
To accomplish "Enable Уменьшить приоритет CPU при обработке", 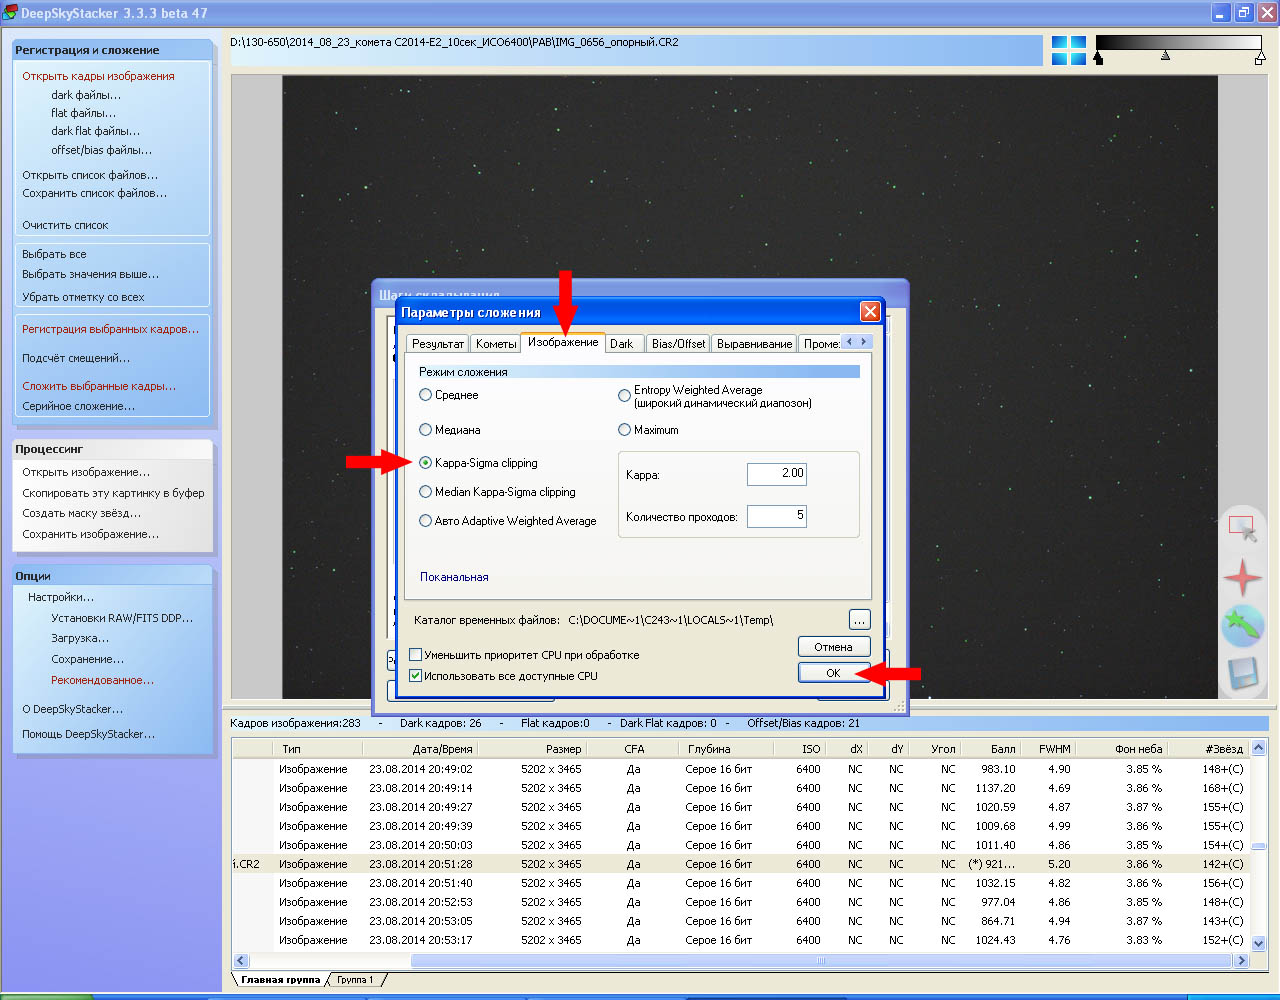I will pos(416,655).
